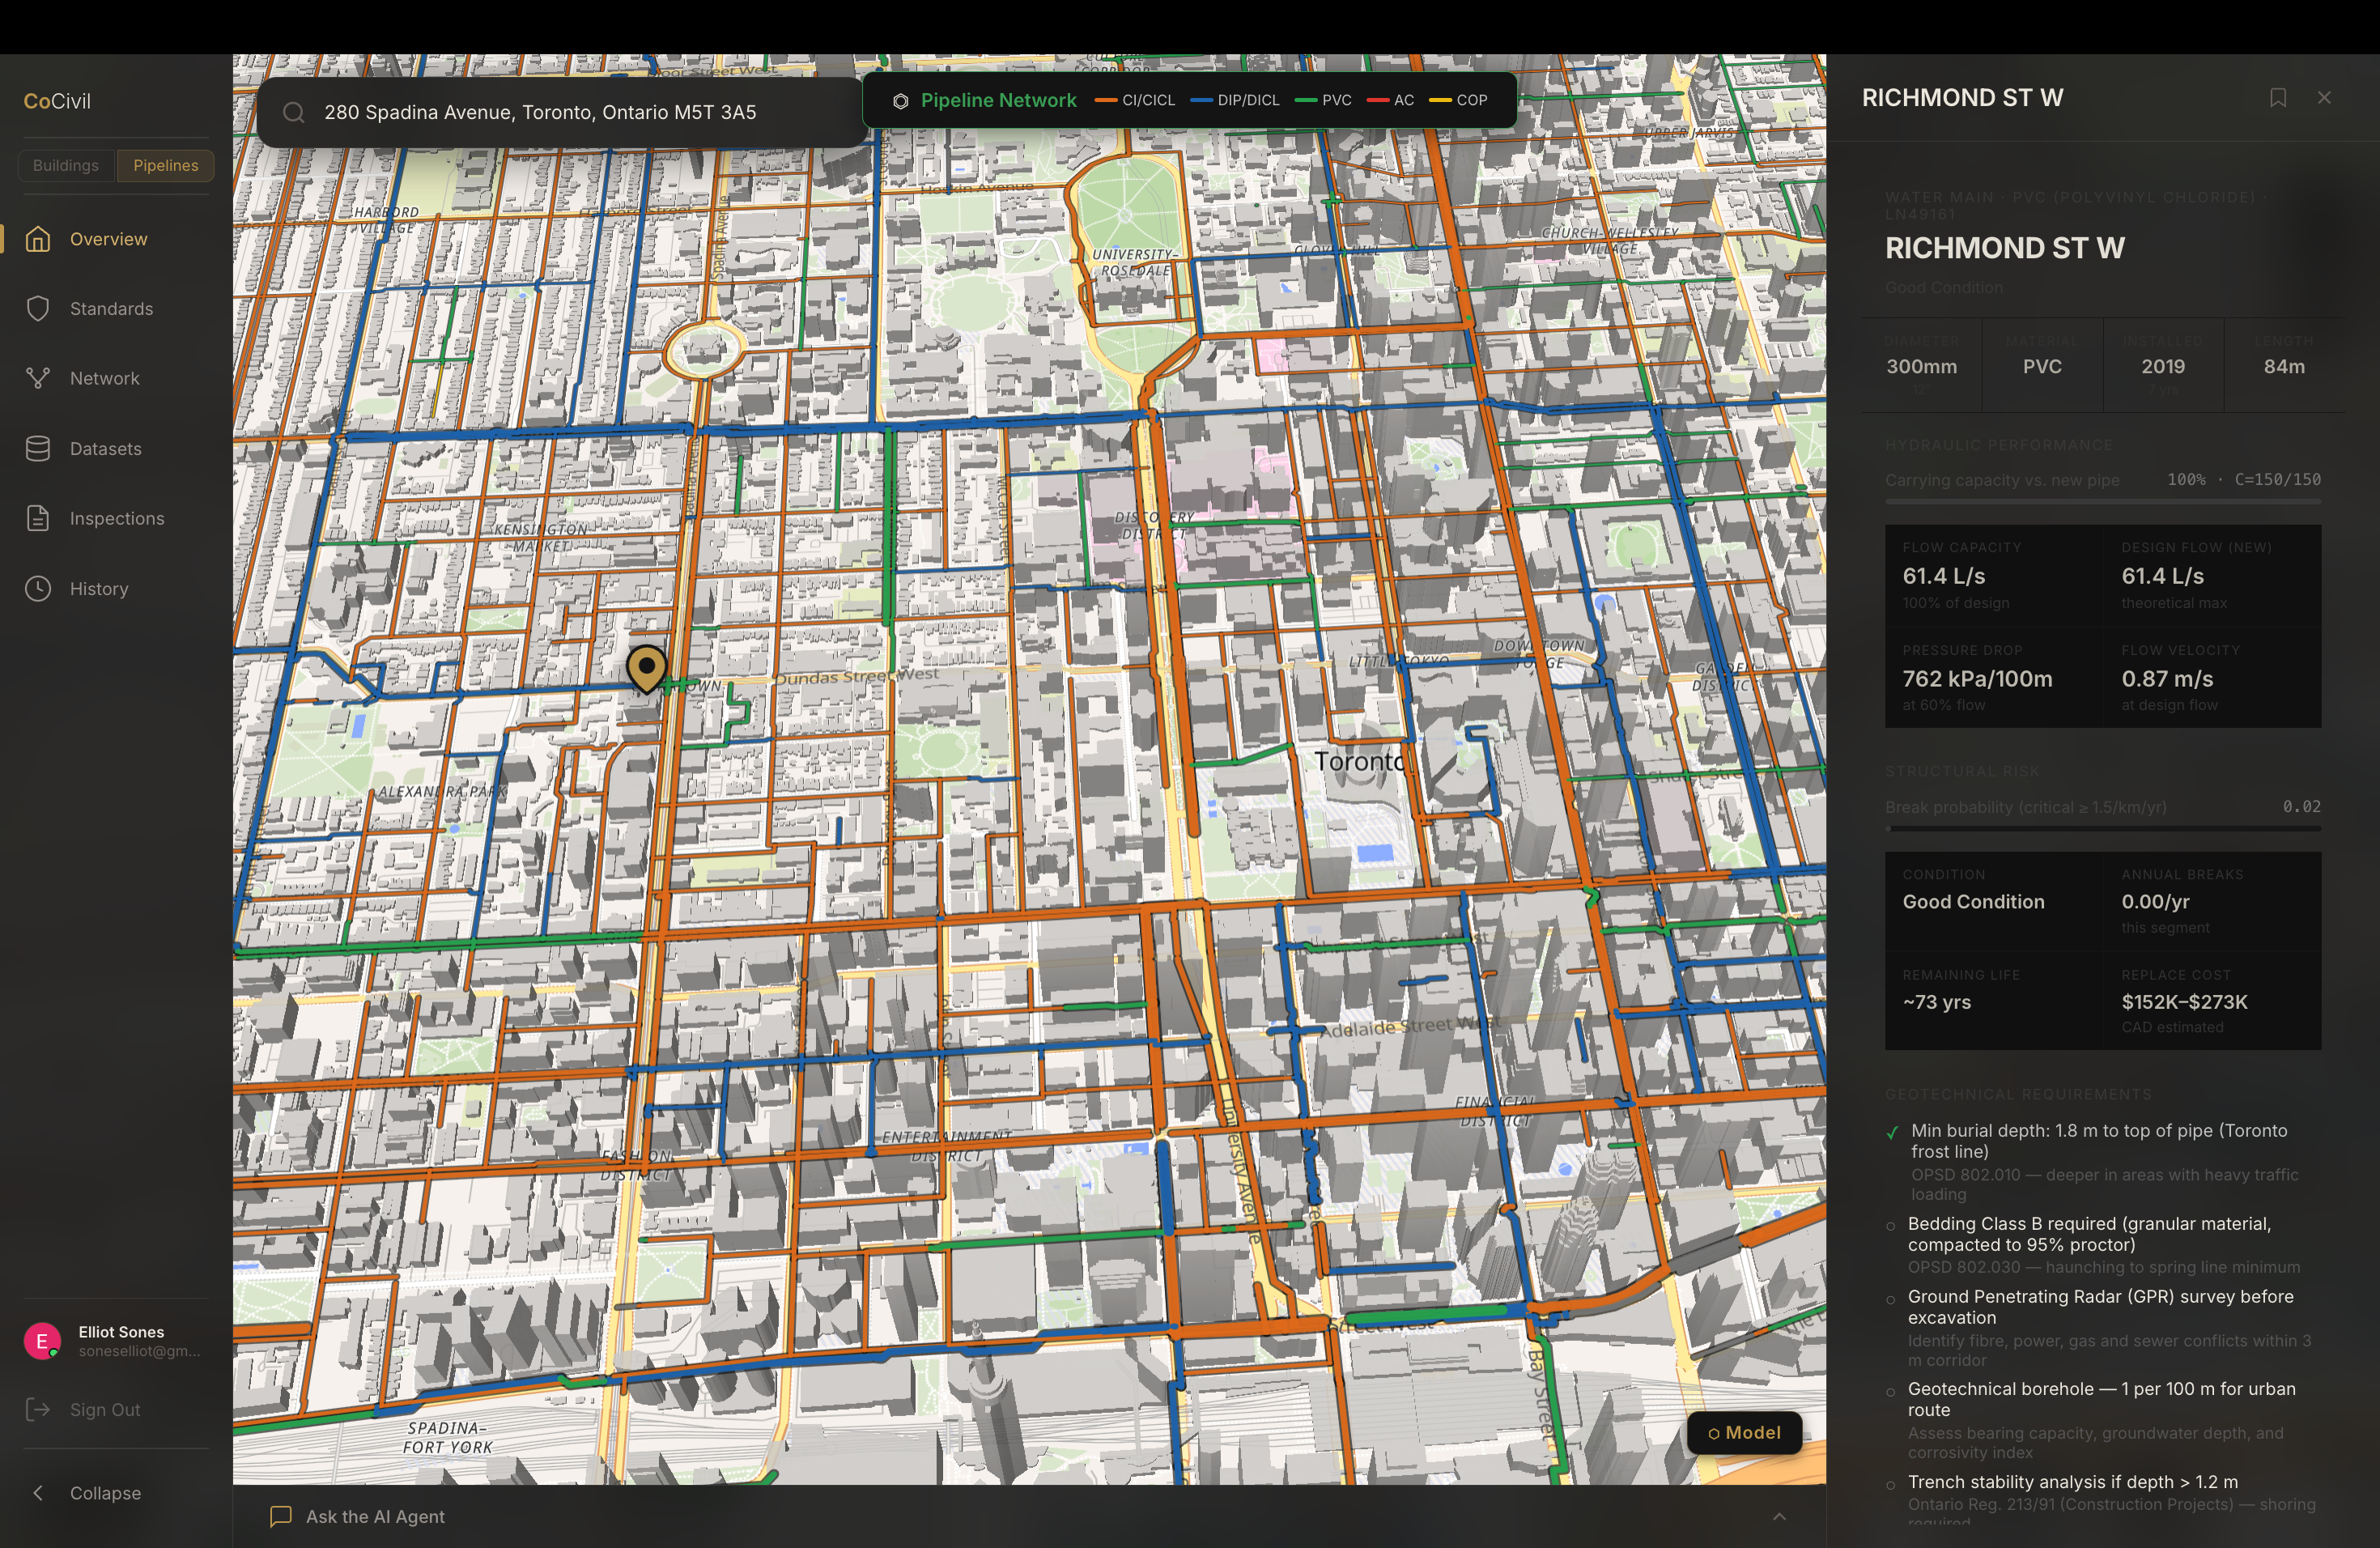Open the Overview home icon
This screenshot has width=2380, height=1548.
click(38, 239)
